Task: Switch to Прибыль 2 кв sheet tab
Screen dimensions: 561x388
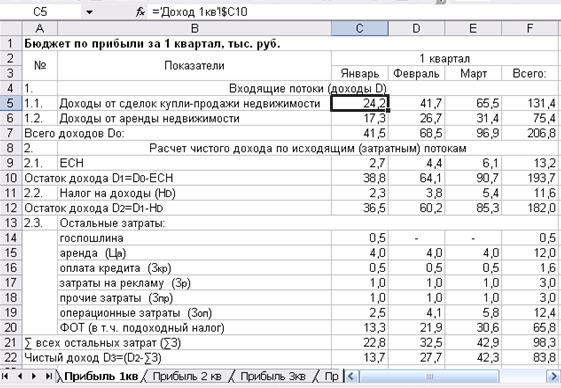Action: tap(187, 376)
